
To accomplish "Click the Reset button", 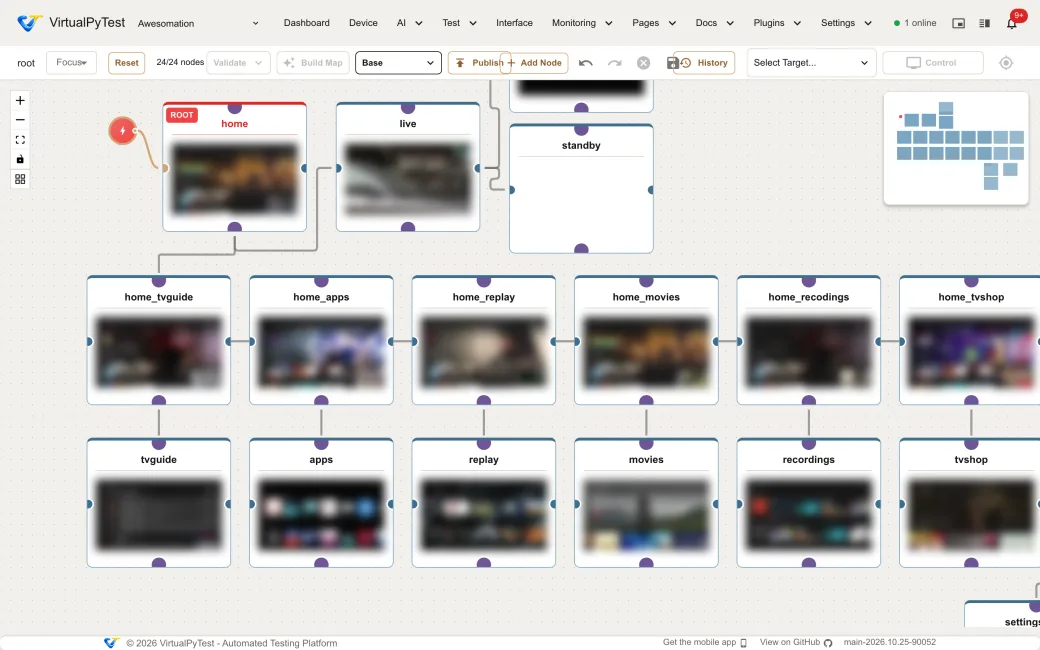I will pos(126,63).
